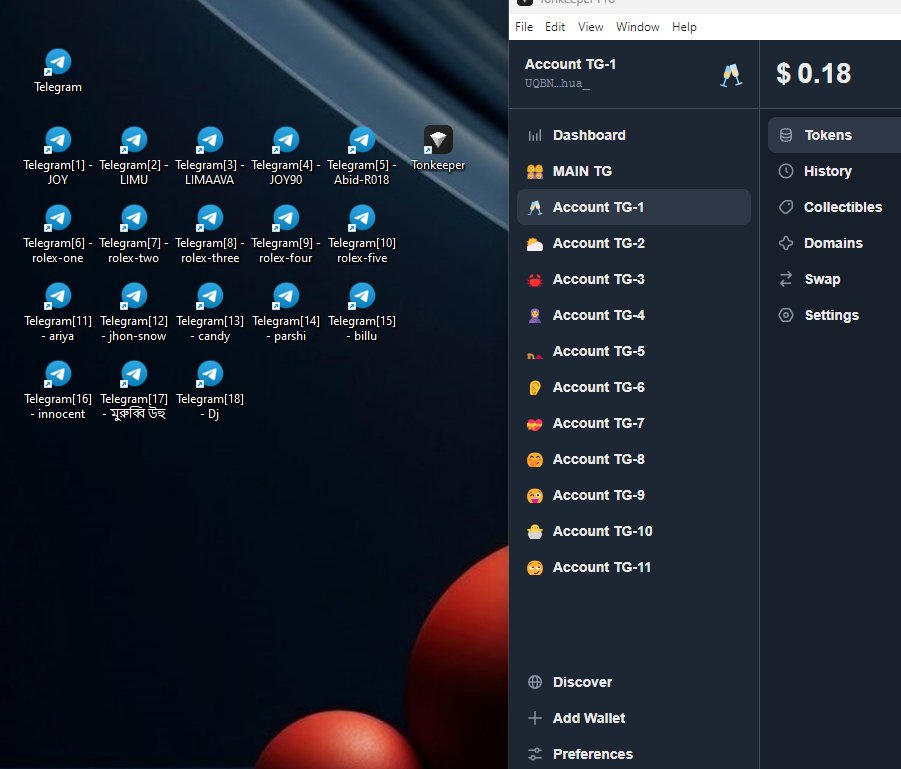Viewport: 901px width, 769px height.
Task: Click the $ 0.18 balance amount
Action: point(813,74)
